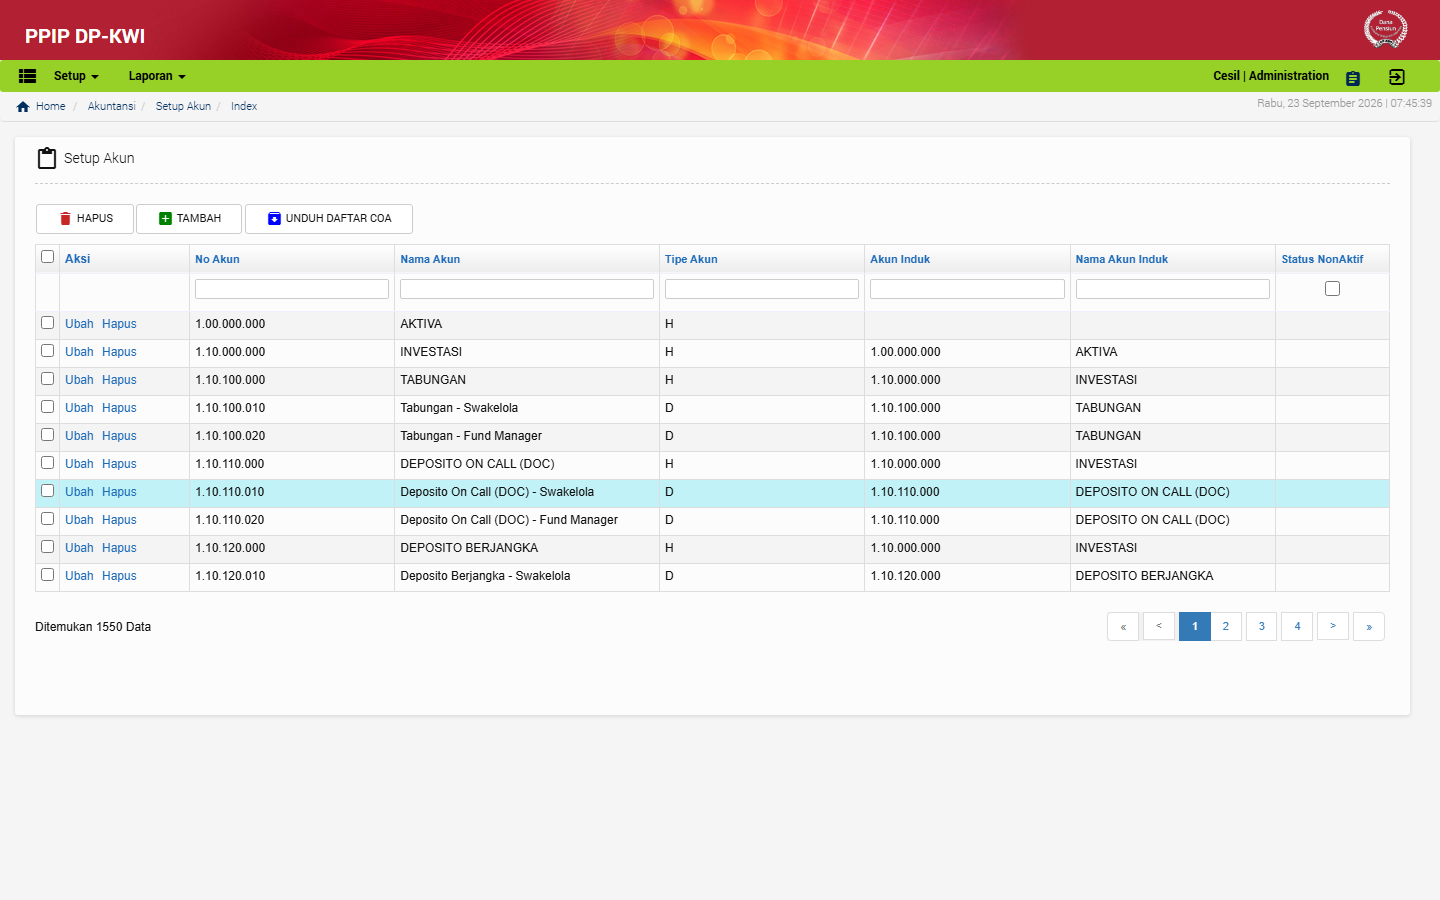Jump to first page with « button
Viewport: 1440px width, 900px height.
click(x=1123, y=626)
